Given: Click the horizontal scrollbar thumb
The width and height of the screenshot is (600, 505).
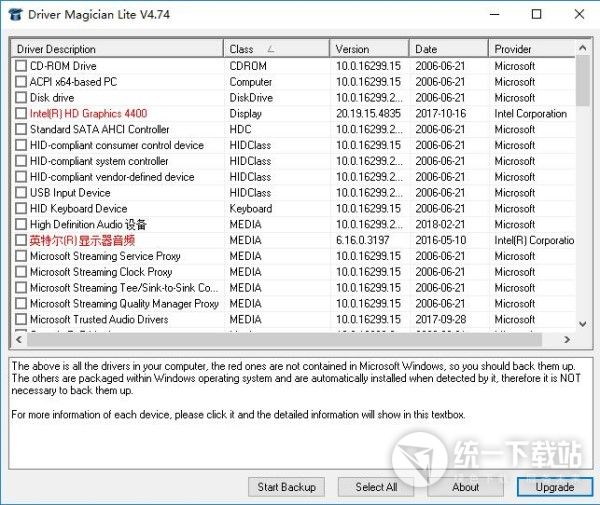Looking at the screenshot, I should pyautogui.click(x=284, y=339).
